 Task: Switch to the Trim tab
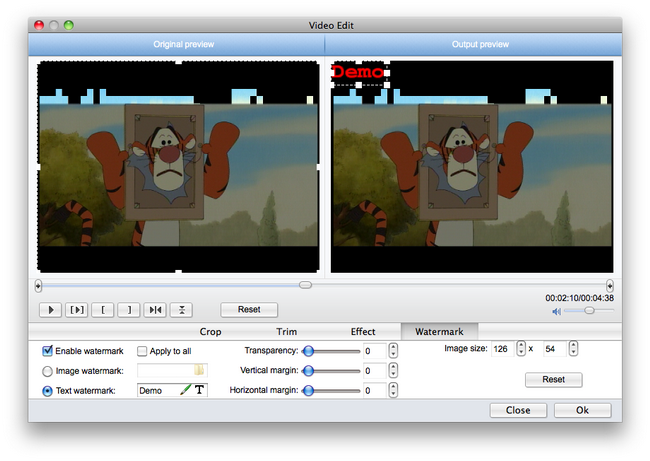point(286,332)
